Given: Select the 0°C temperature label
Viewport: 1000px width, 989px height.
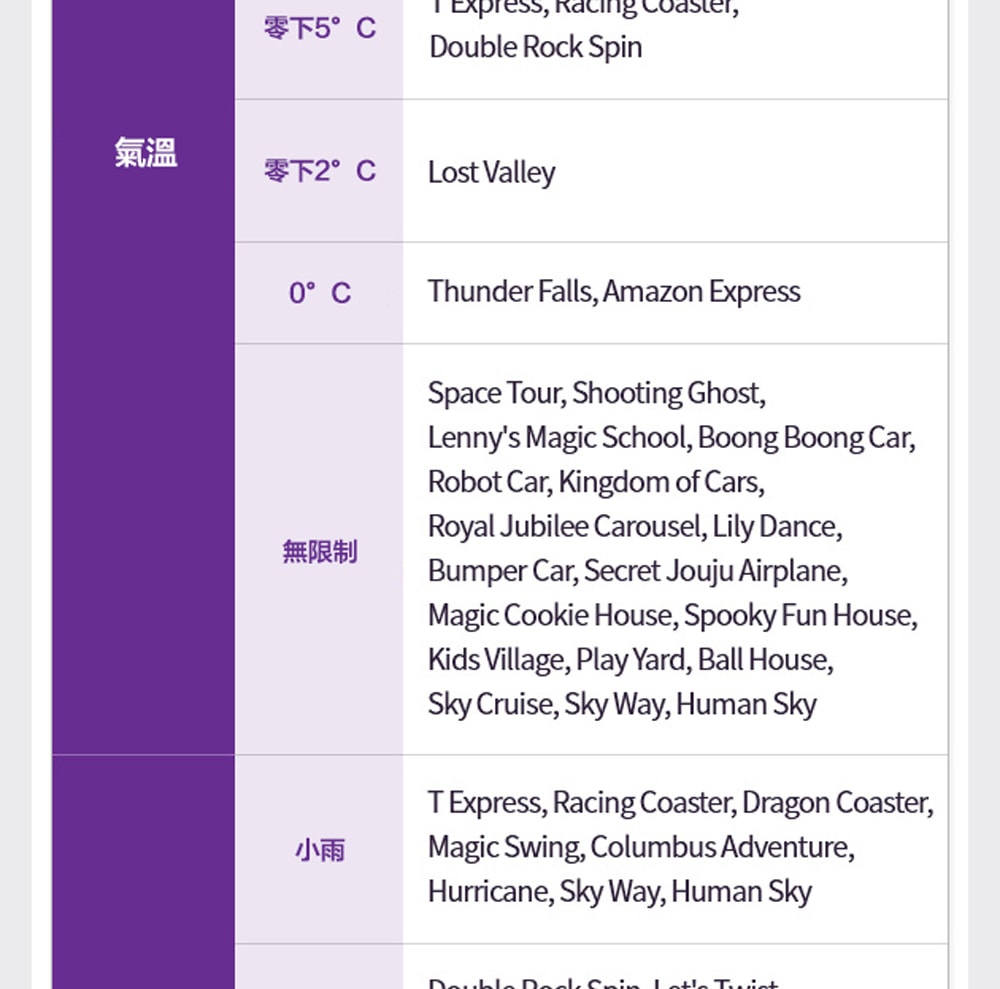Looking at the screenshot, I should pos(319,293).
